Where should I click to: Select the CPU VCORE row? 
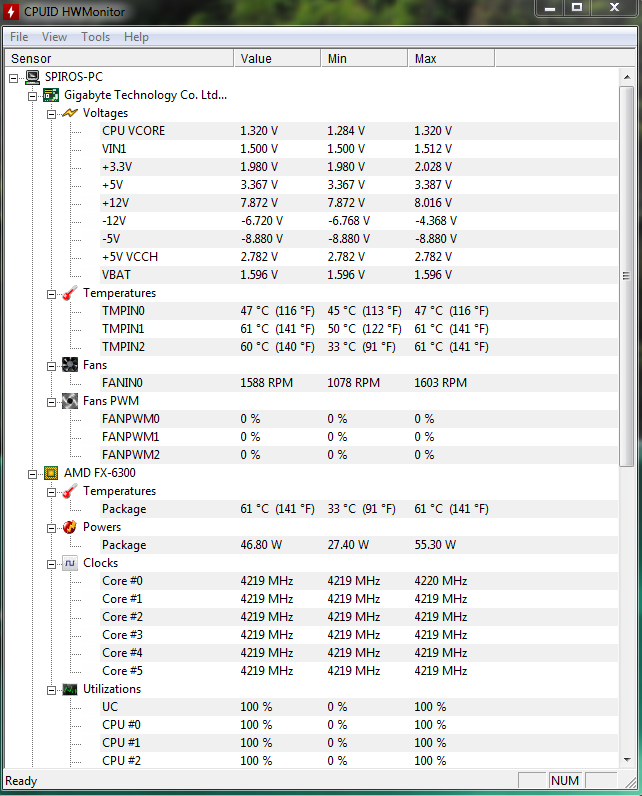359,131
